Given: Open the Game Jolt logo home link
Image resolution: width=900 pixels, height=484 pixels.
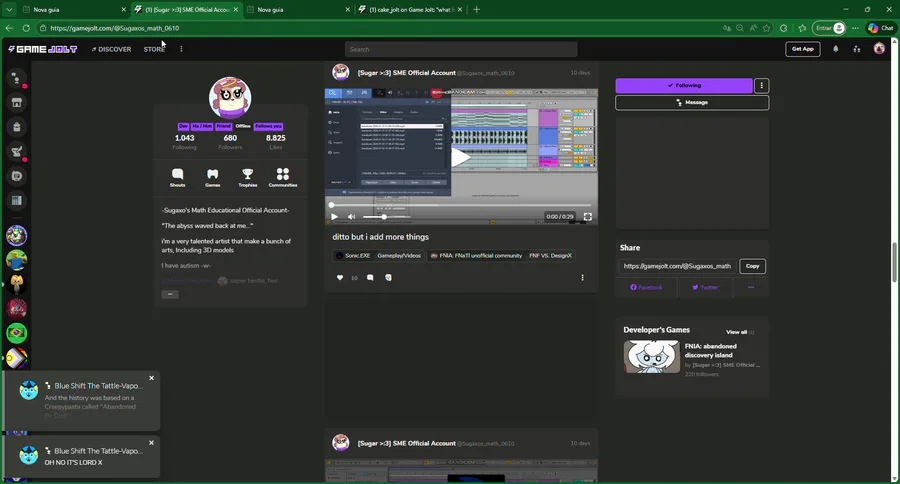Looking at the screenshot, I should 42,49.
